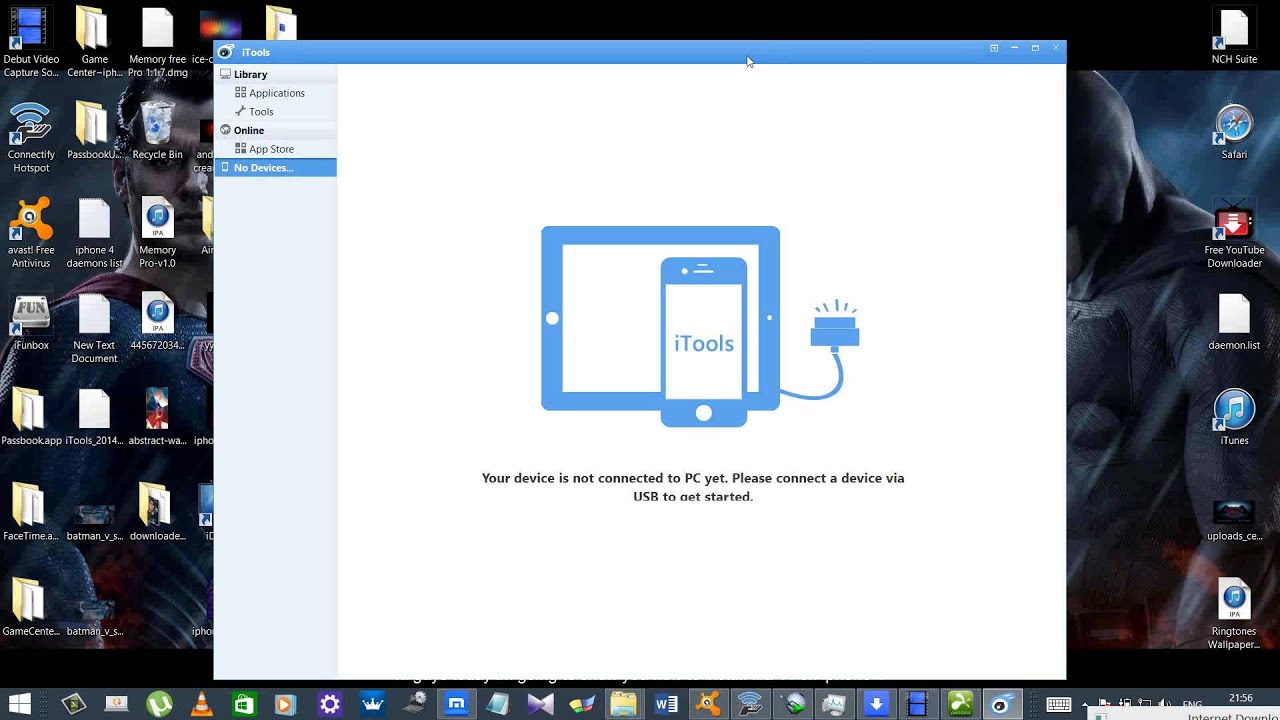Open daemon.list file on desktop
The image size is (1280, 720).
pyautogui.click(x=1234, y=322)
